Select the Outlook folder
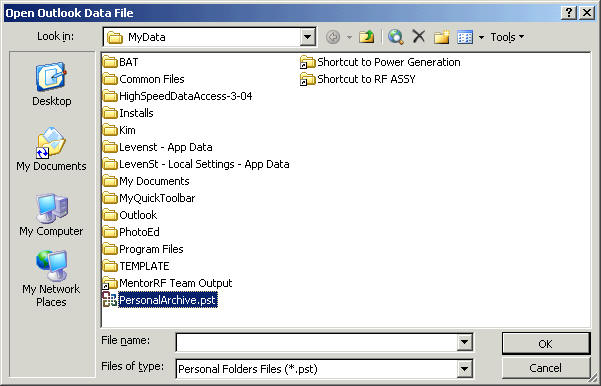Screen dimensions: 601x386 point(130,215)
